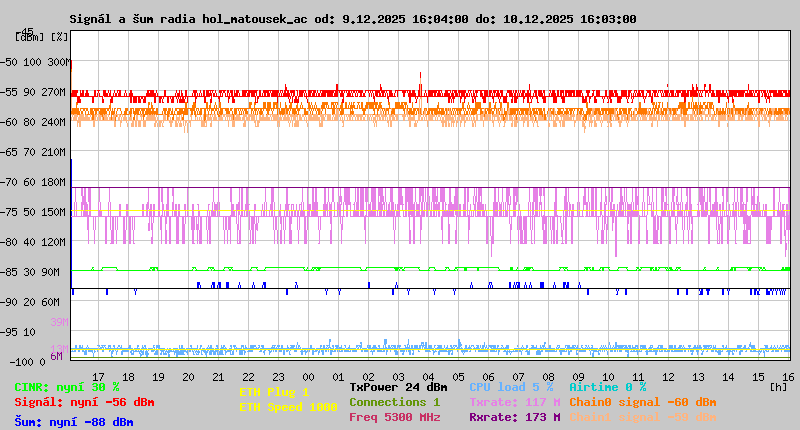
Task: Select the 'Šum: nyní -88 dBm' legend entry
Action: tap(74, 422)
